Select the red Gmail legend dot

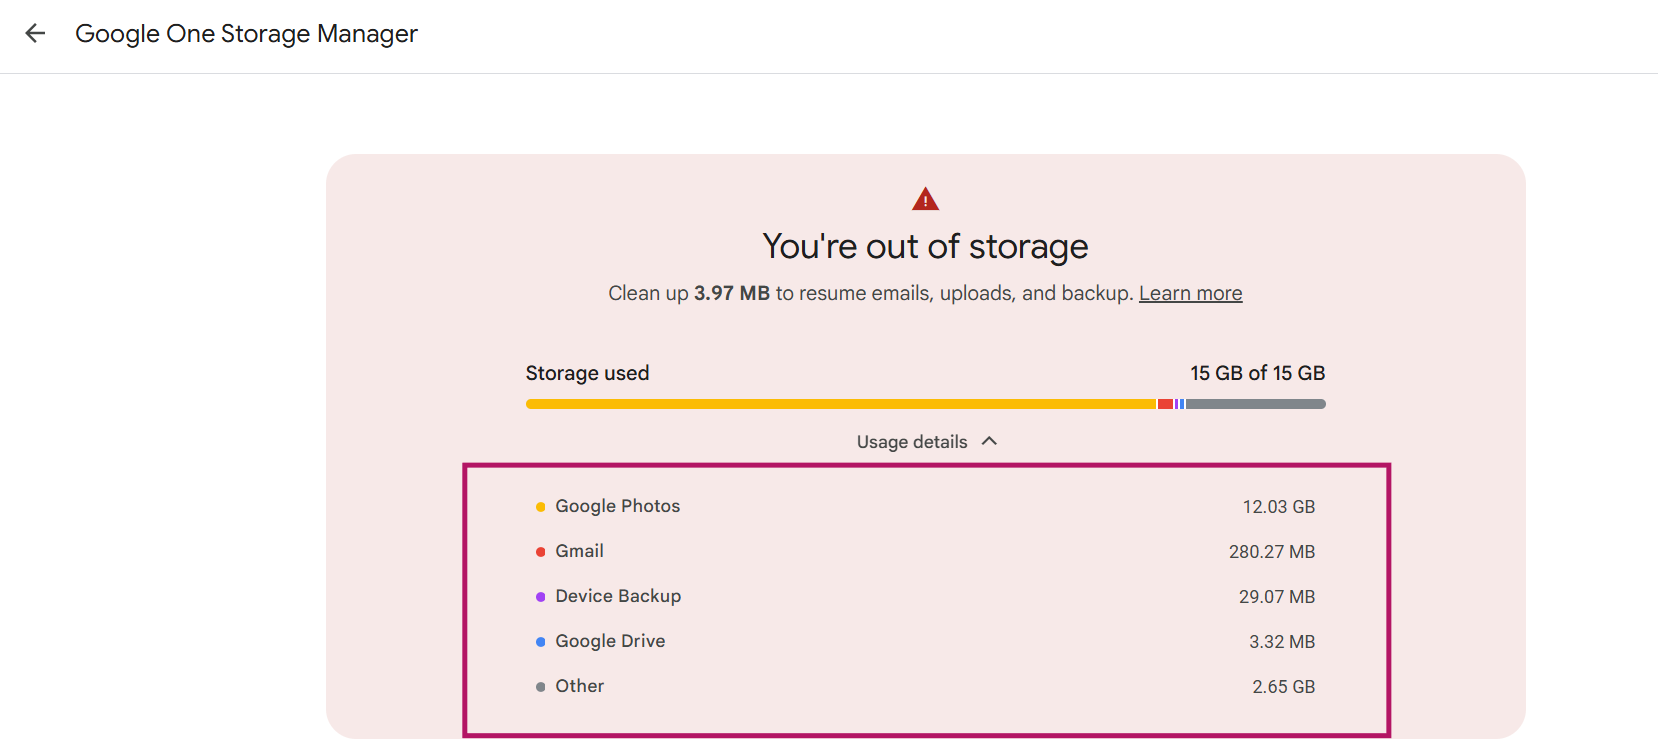coord(540,550)
